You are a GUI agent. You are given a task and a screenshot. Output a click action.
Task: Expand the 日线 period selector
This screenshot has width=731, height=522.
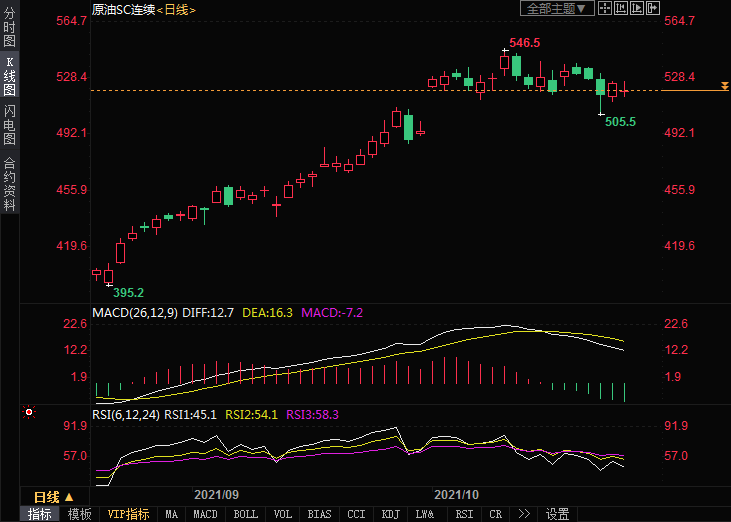point(54,497)
